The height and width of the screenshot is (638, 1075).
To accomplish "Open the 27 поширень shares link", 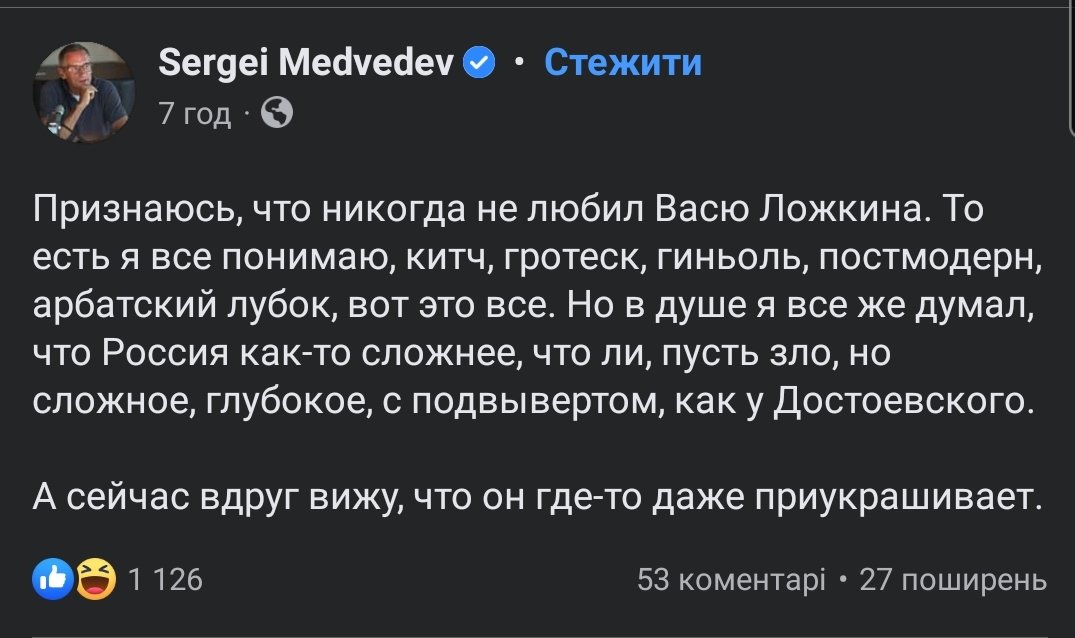I will pos(953,579).
